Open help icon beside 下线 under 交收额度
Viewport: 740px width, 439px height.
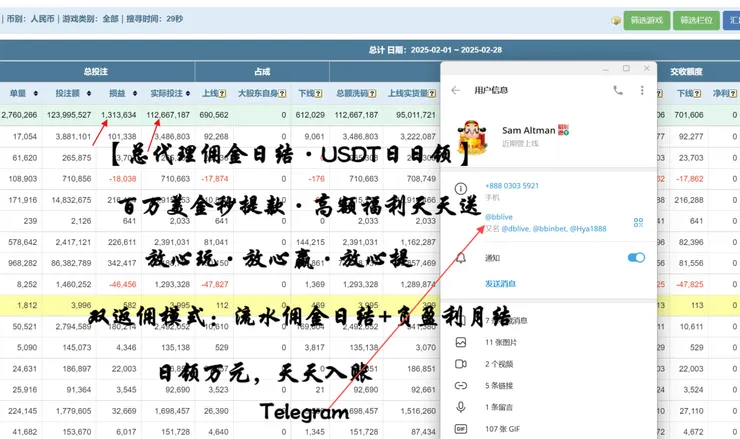(698, 93)
